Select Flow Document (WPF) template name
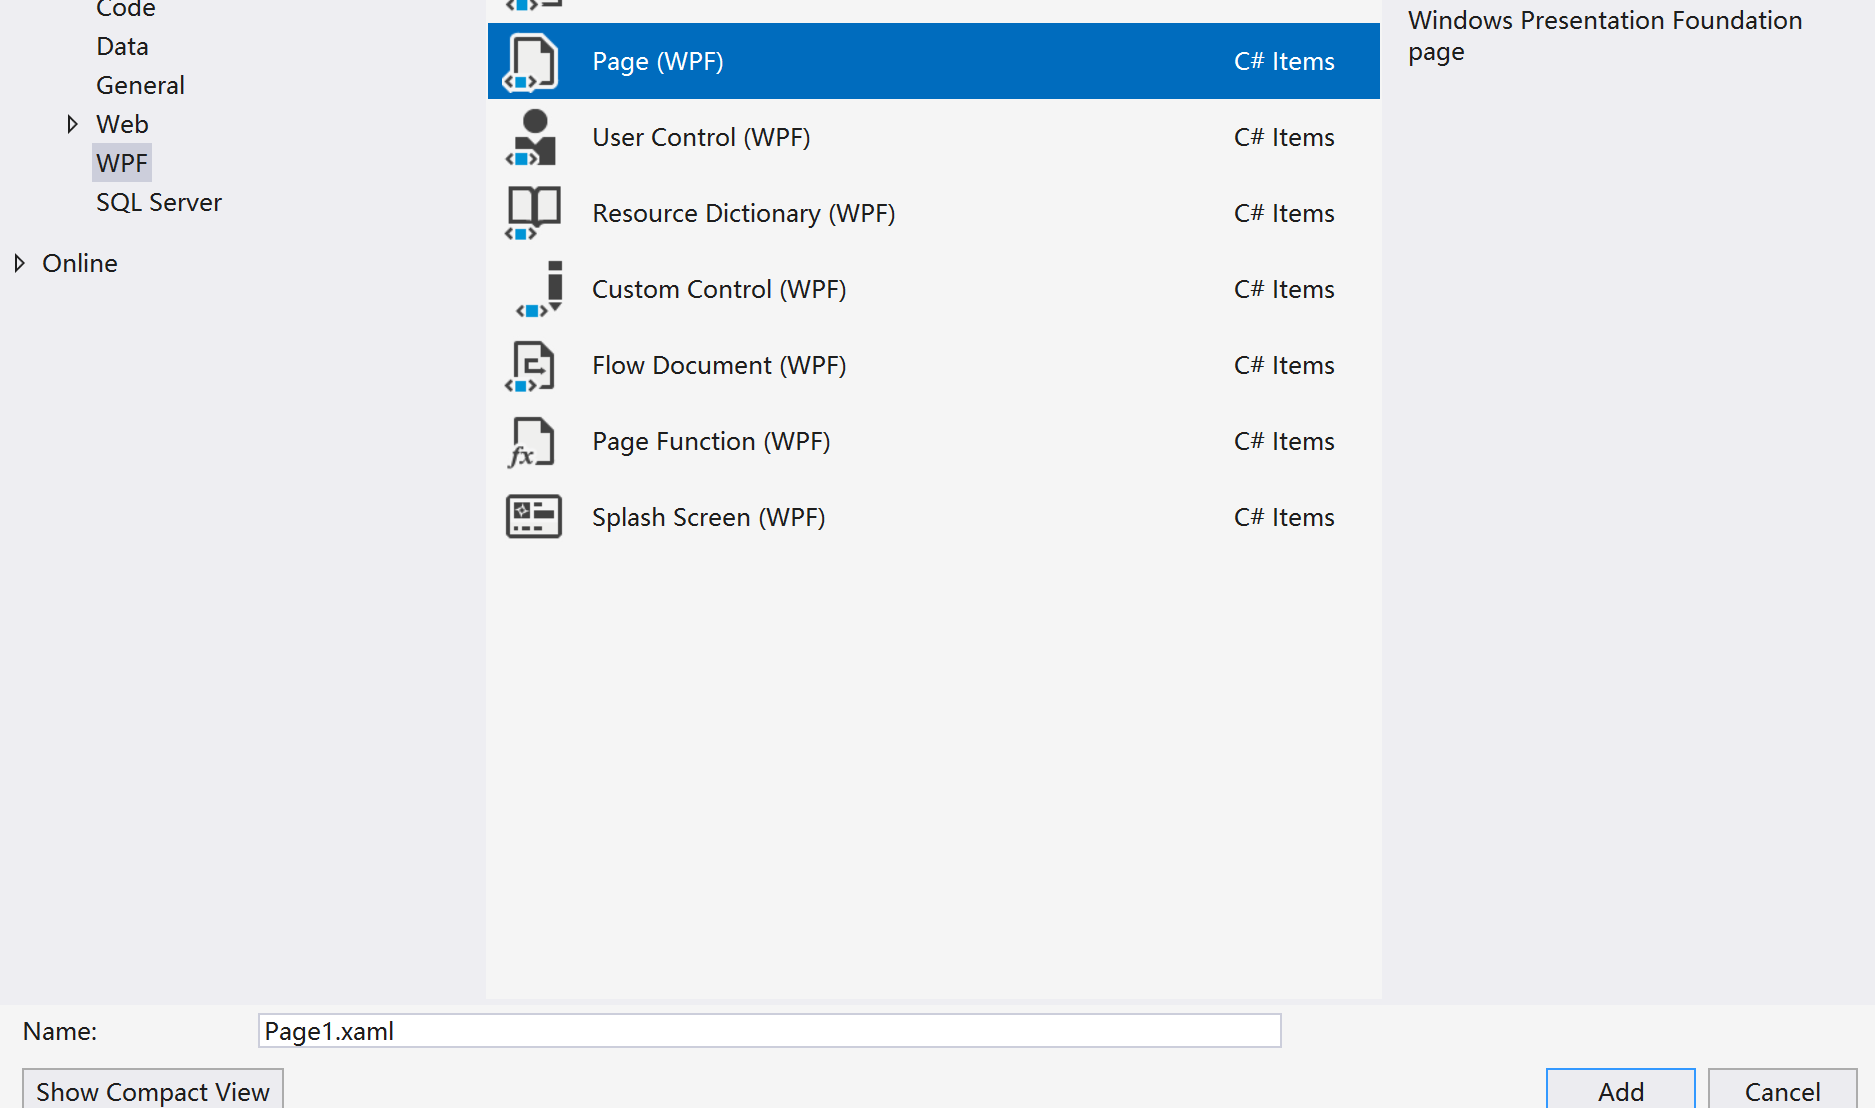 point(719,365)
